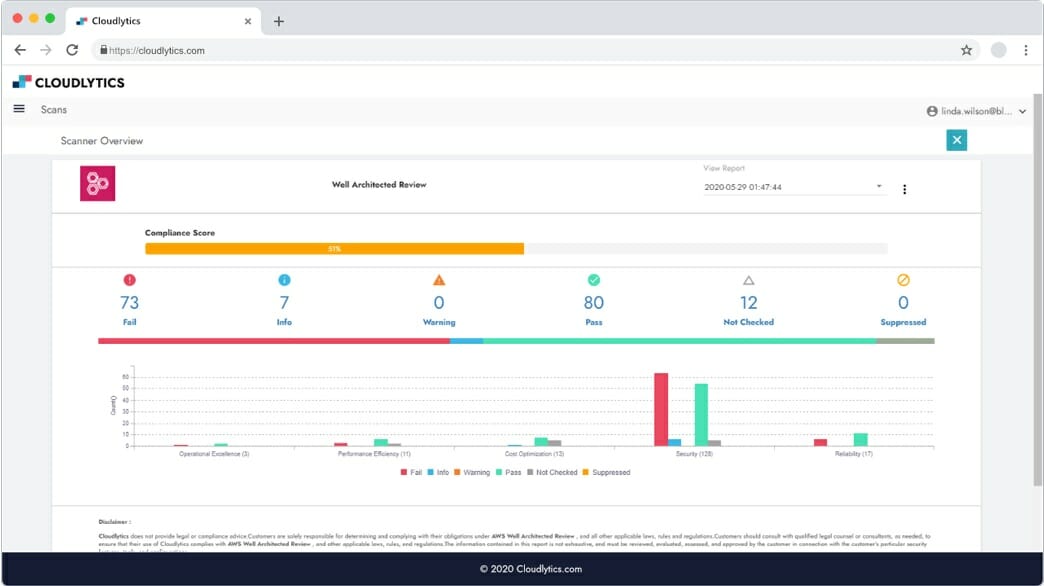Click the green Pass segment of status bar
The height and width of the screenshot is (586, 1044).
click(679, 341)
